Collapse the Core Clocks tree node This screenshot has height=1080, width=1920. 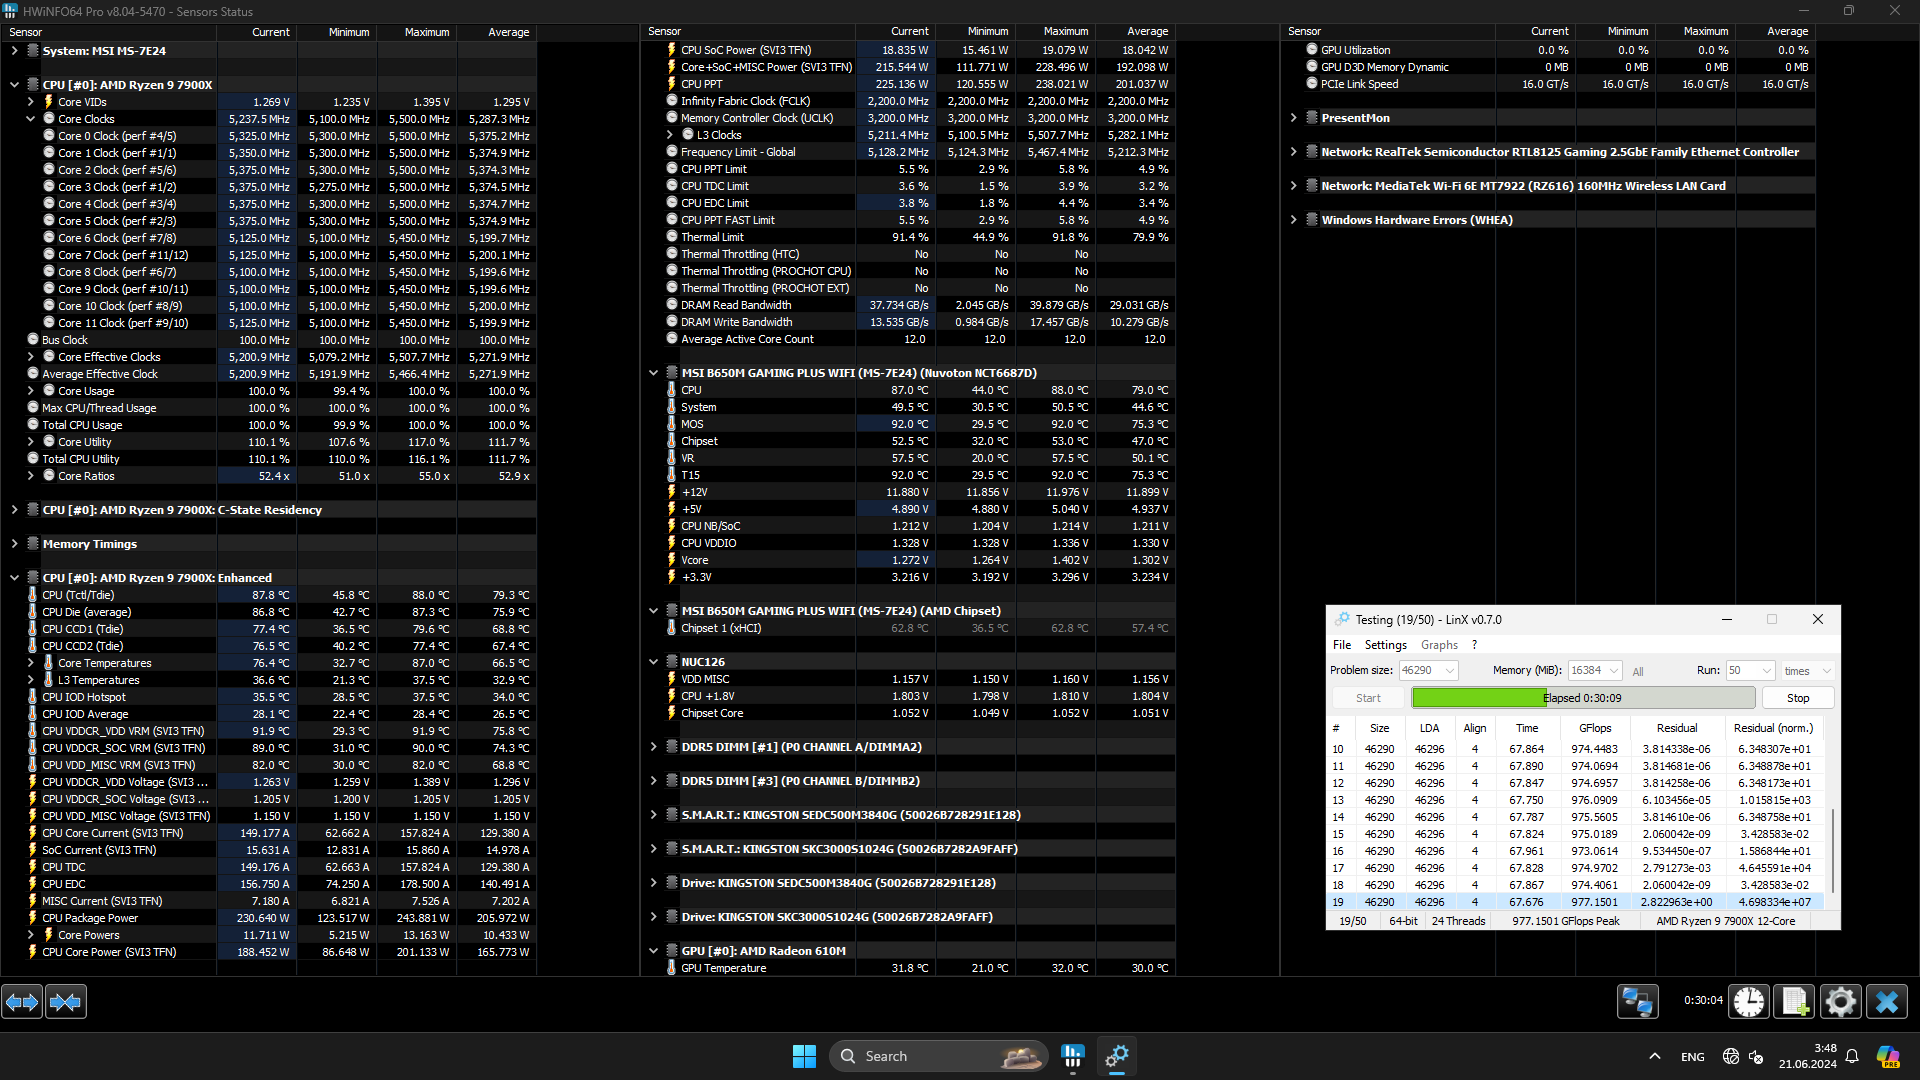(x=31, y=119)
